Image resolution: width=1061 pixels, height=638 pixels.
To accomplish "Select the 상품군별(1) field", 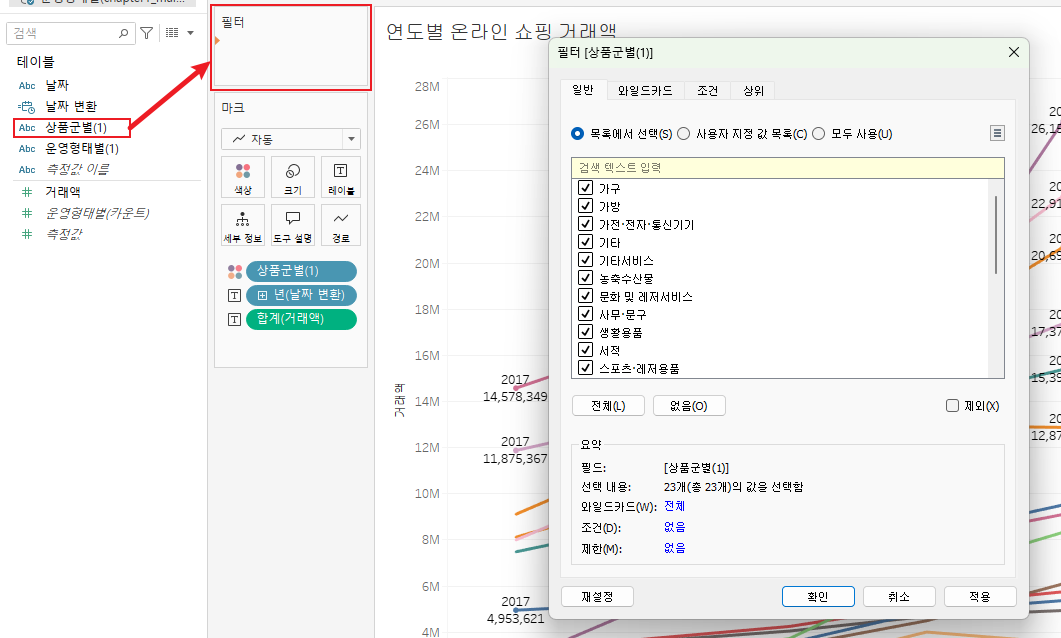I will (76, 127).
